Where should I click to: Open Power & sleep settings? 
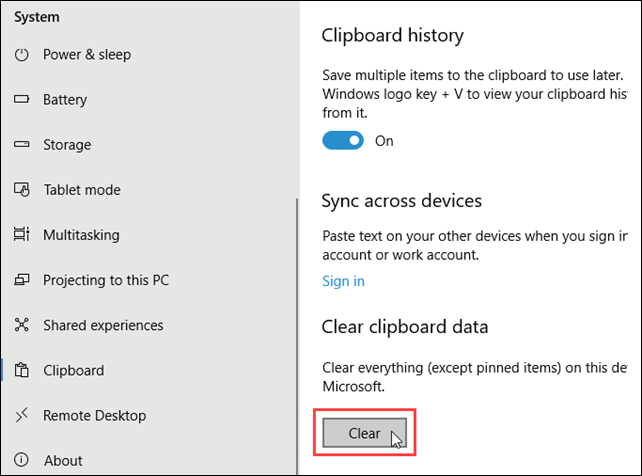tap(87, 54)
